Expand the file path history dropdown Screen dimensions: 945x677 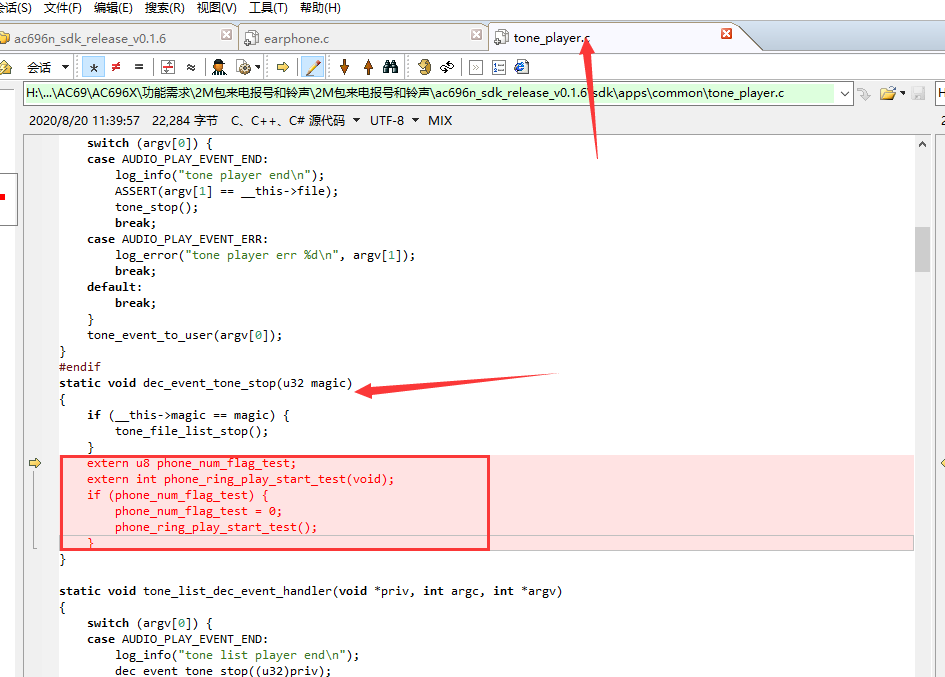point(844,93)
